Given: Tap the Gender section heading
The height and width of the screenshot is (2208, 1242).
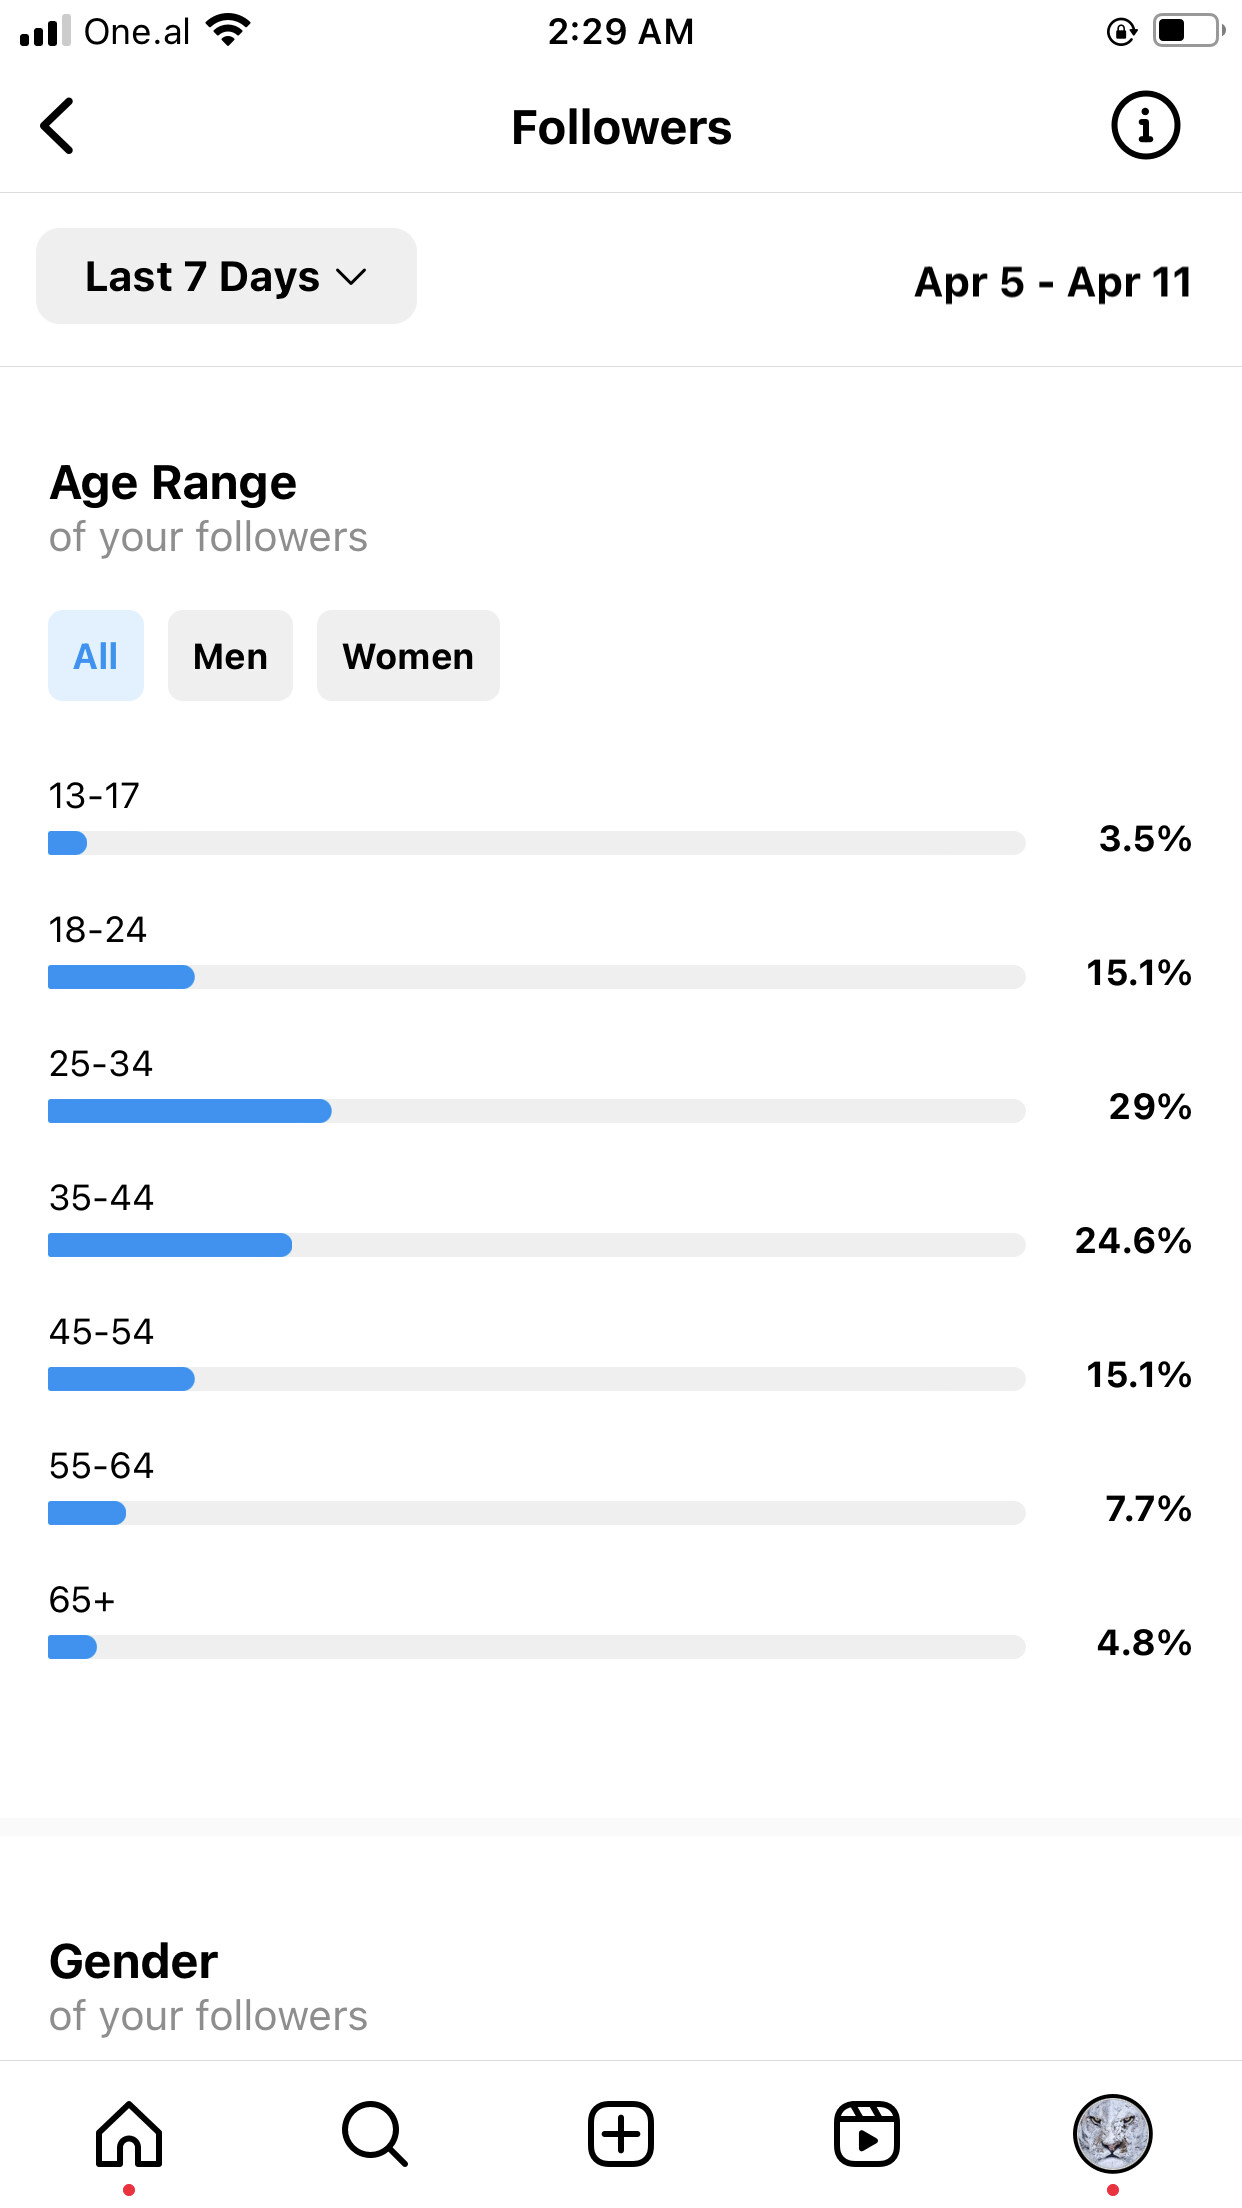Looking at the screenshot, I should [134, 1962].
